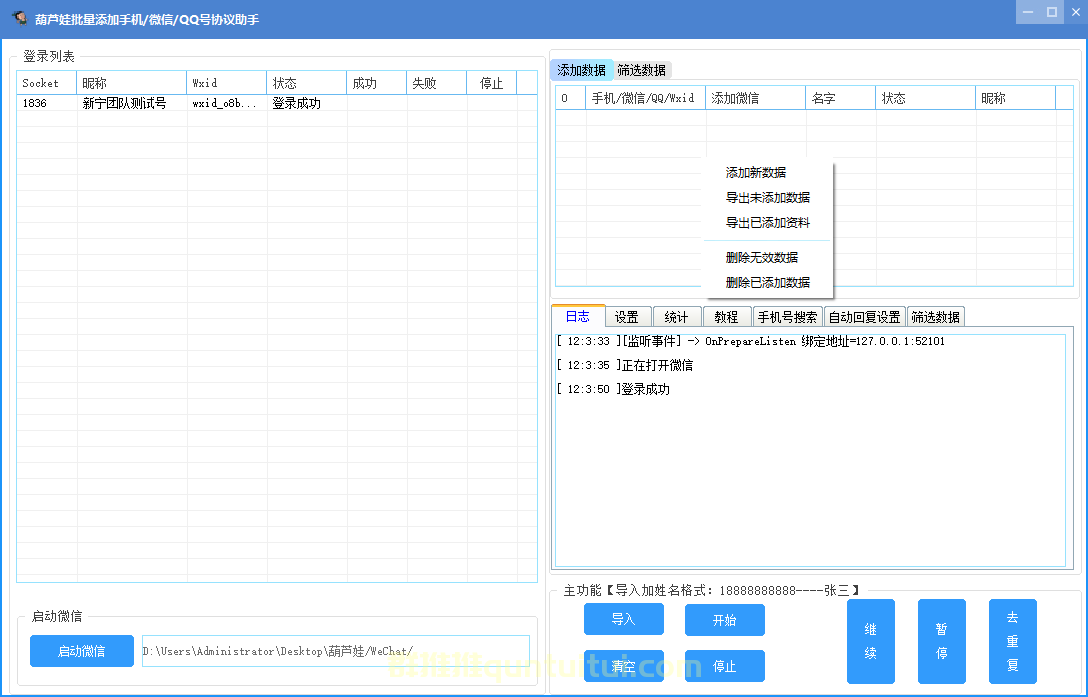Choose 导出已添加资料 from context menu
This screenshot has height=697, width=1088.
[x=767, y=222]
